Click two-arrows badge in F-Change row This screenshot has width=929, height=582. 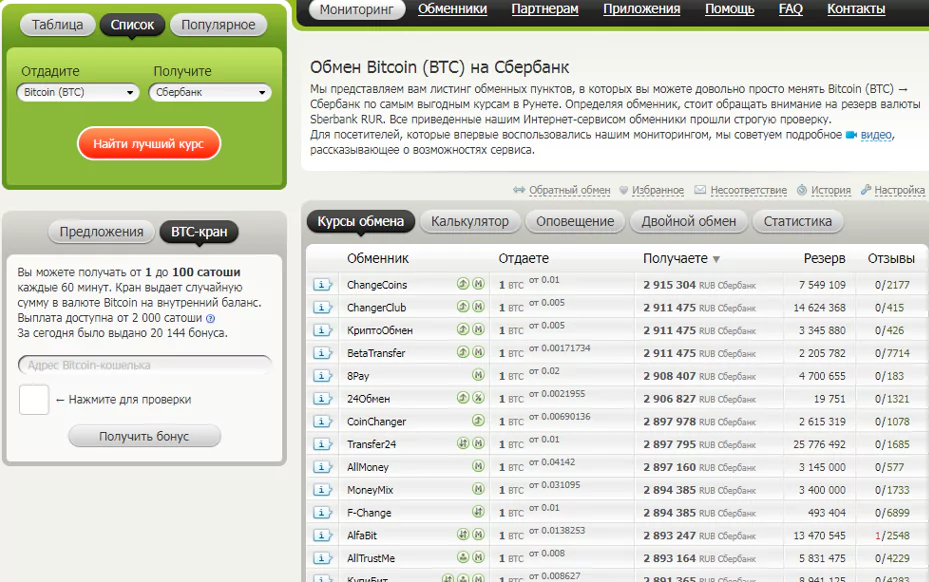[478, 511]
